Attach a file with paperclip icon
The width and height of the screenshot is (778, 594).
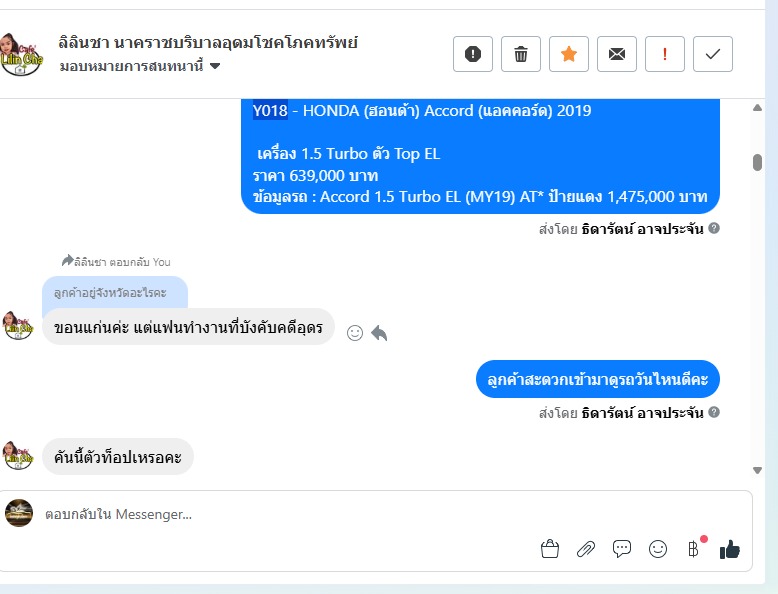click(586, 548)
